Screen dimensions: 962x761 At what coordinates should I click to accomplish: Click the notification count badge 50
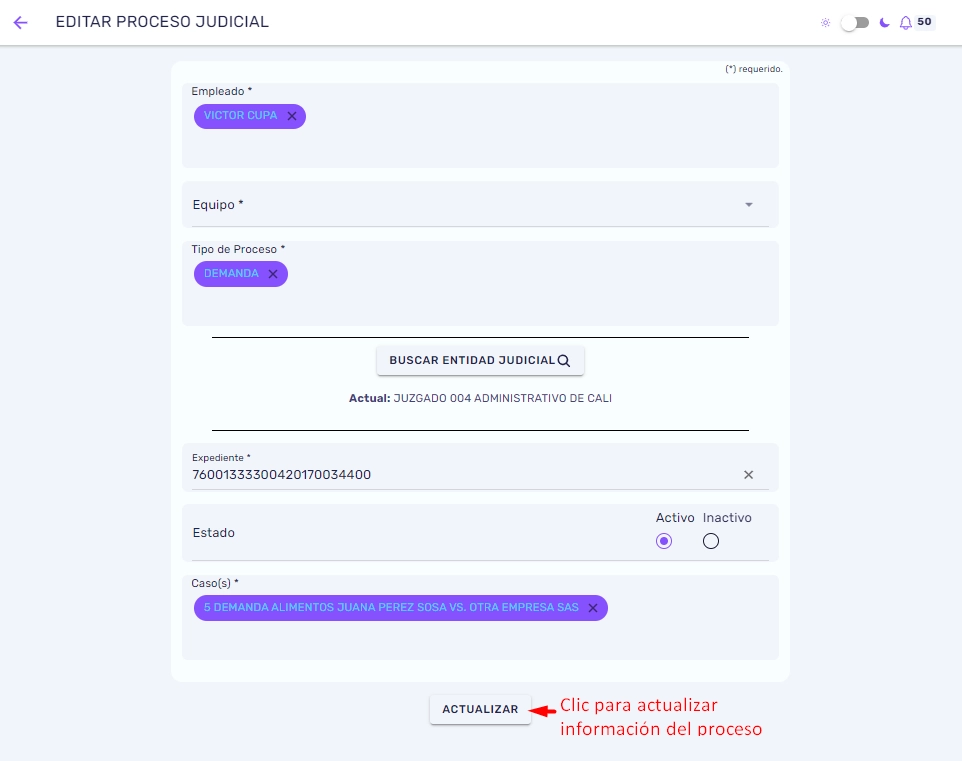pos(924,21)
